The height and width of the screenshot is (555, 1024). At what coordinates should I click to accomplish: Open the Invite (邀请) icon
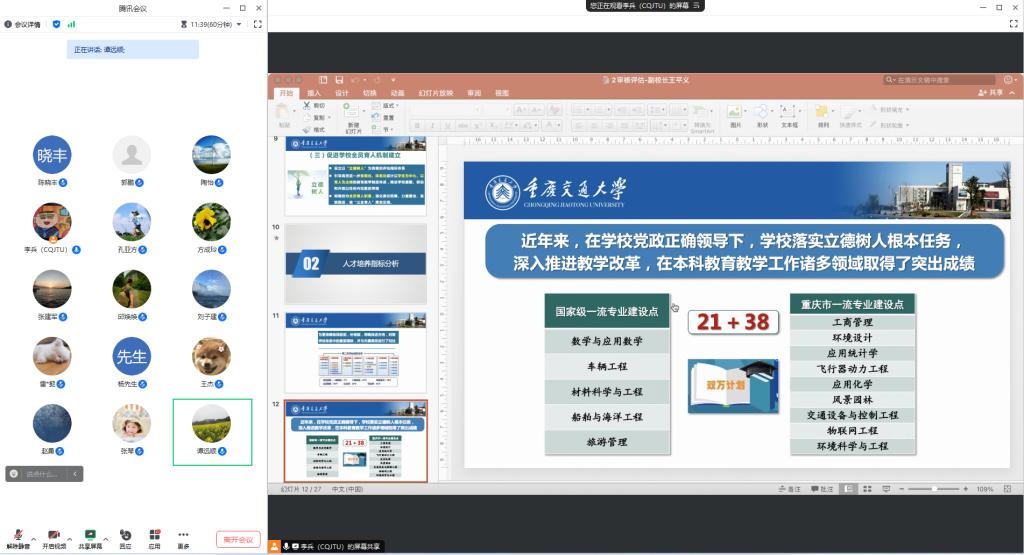point(125,535)
